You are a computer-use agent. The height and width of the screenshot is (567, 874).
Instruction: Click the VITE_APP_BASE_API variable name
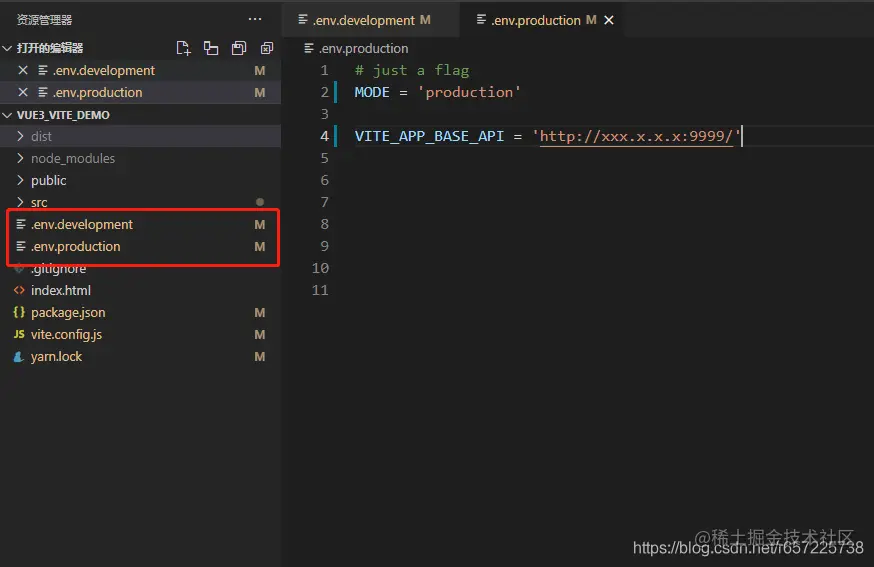tap(429, 136)
